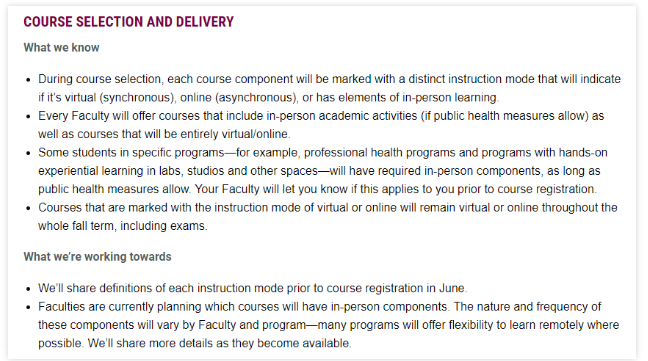Click bullet starting 'Some students in specific programs'

[323, 171]
